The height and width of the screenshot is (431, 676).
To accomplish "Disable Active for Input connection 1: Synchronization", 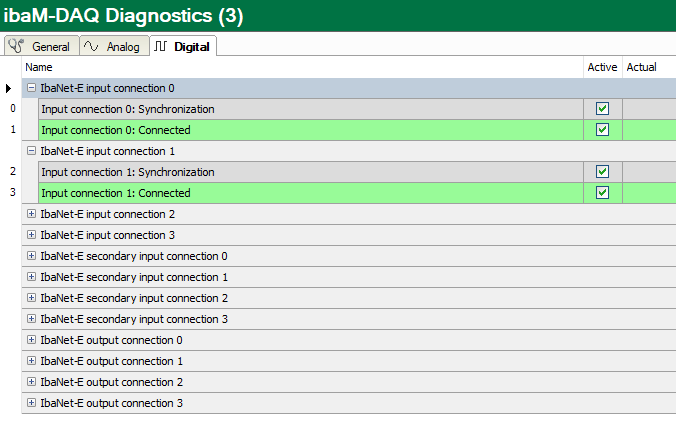I will point(602,172).
